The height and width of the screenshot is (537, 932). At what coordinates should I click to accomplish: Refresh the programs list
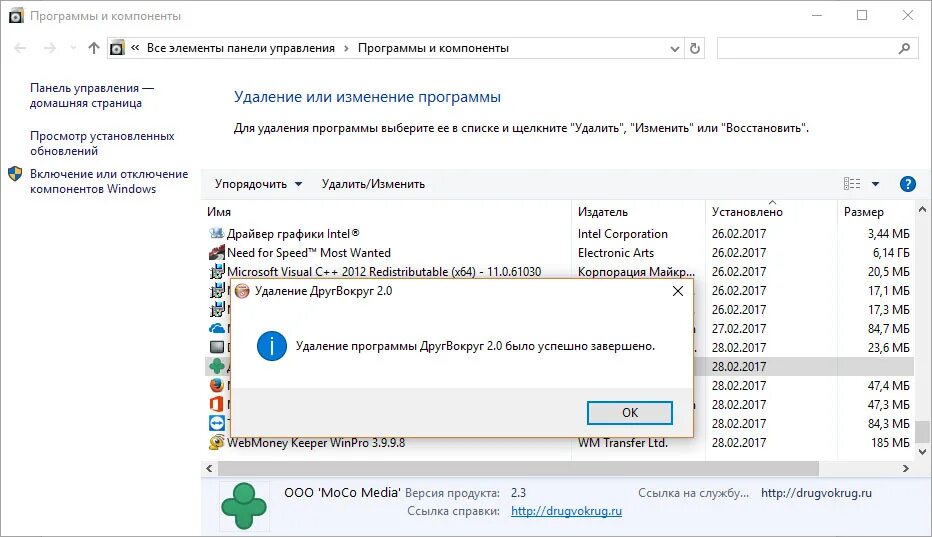click(695, 49)
